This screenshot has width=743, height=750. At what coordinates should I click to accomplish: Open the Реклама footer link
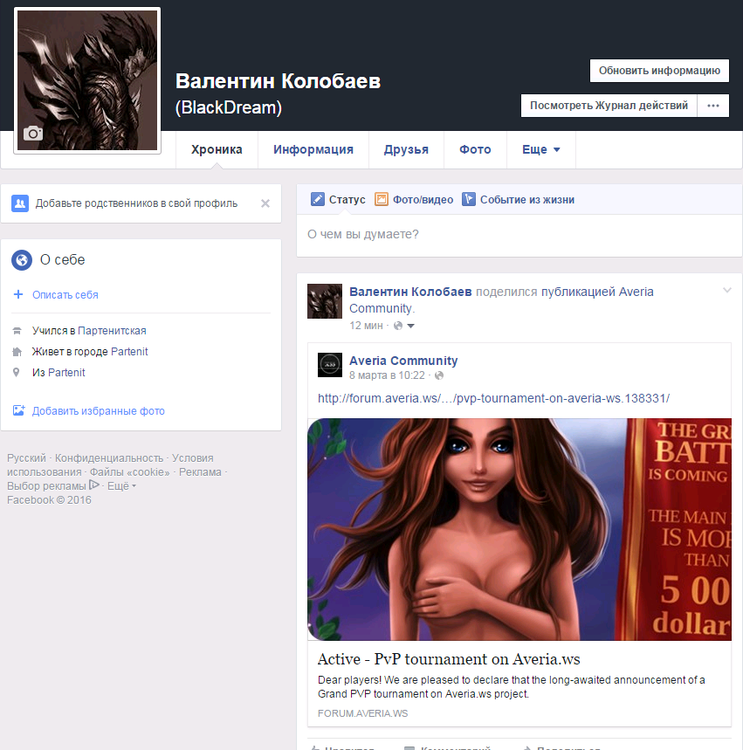click(x=200, y=472)
